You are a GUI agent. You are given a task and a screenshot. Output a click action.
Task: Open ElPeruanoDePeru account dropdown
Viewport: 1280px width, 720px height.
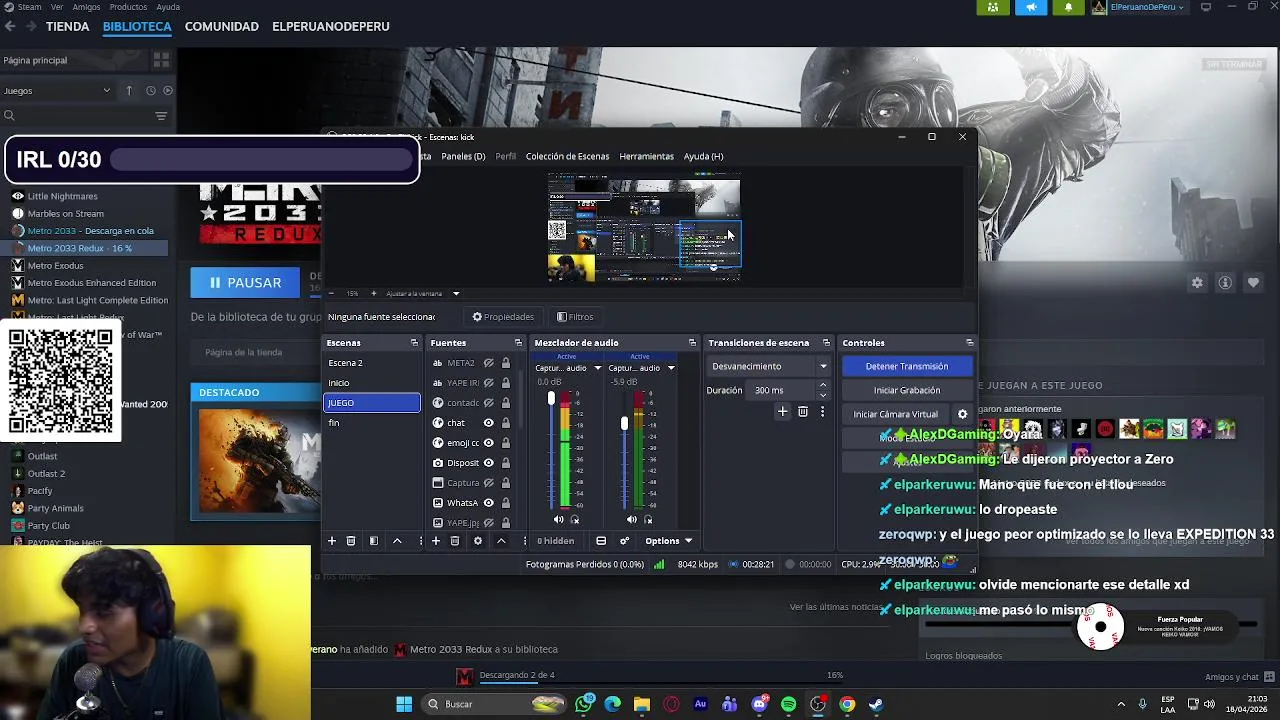tap(1139, 7)
